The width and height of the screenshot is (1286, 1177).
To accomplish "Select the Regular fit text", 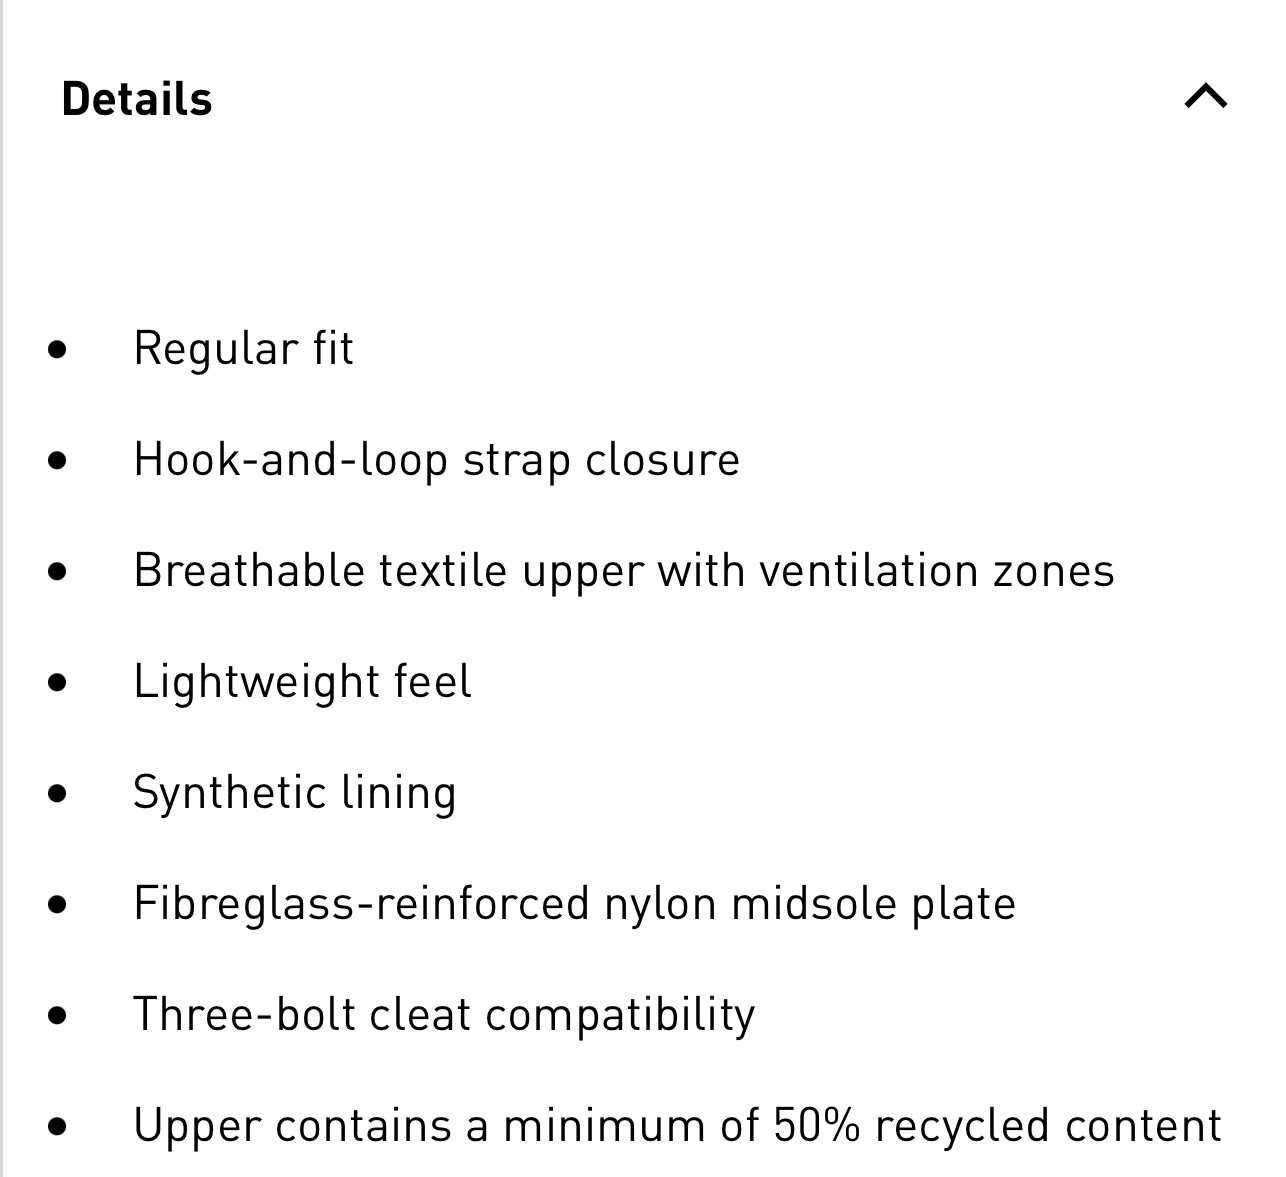I will pos(243,349).
